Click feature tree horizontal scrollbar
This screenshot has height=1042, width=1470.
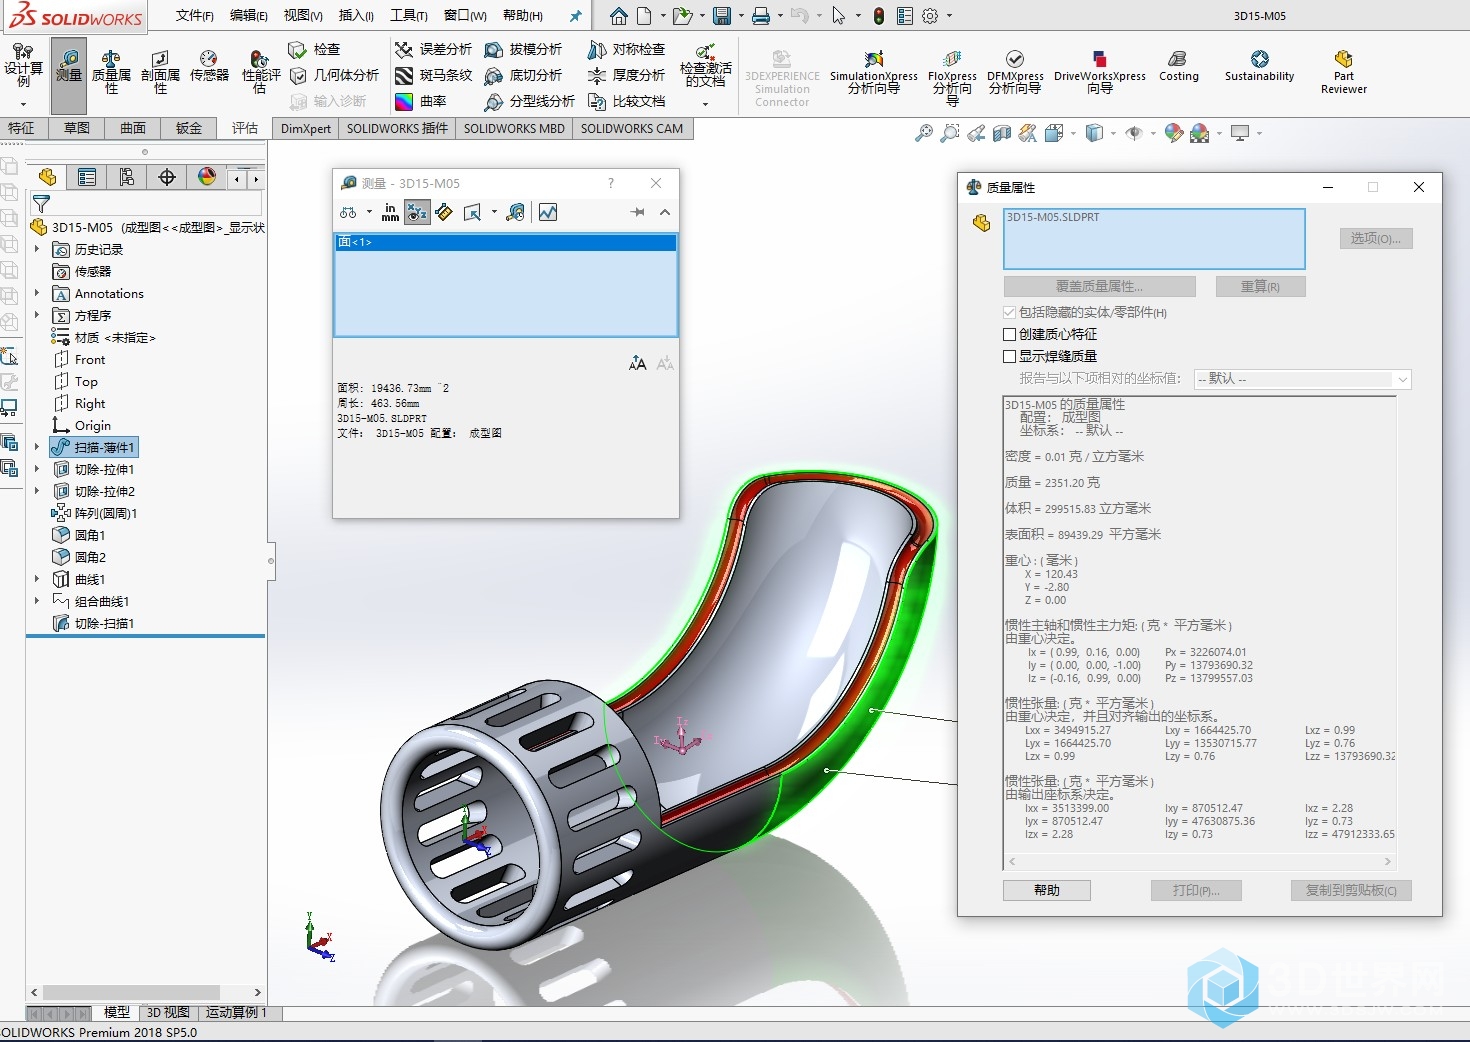(145, 992)
